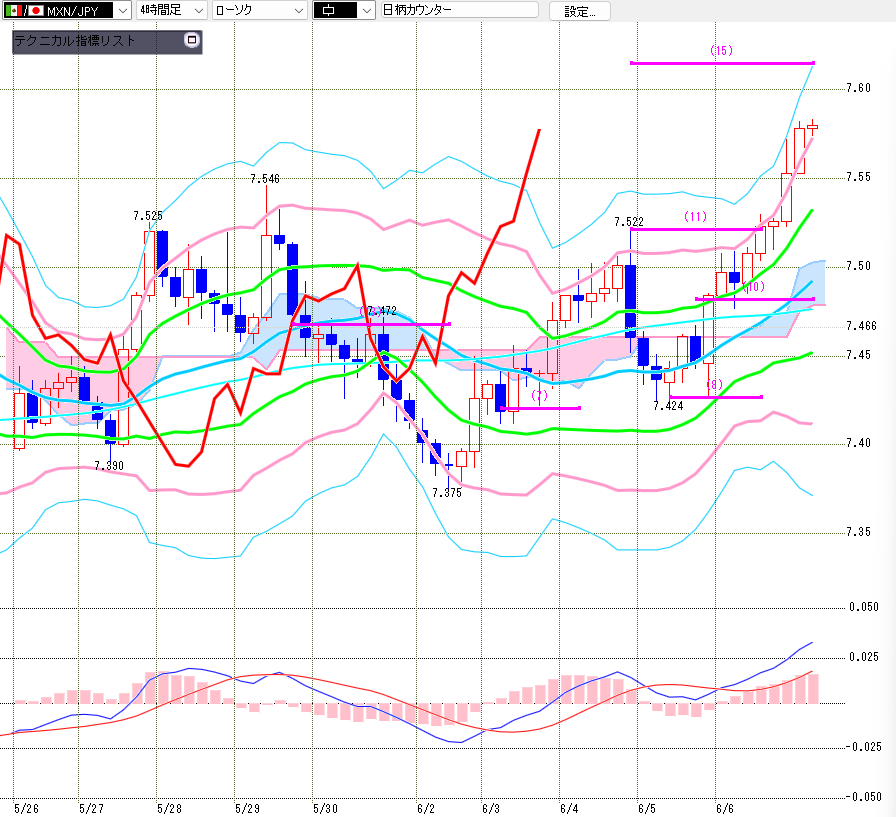The height and width of the screenshot is (817, 896).
Task: Click the 0.050 oscillator axis label
Action: [x=864, y=607]
